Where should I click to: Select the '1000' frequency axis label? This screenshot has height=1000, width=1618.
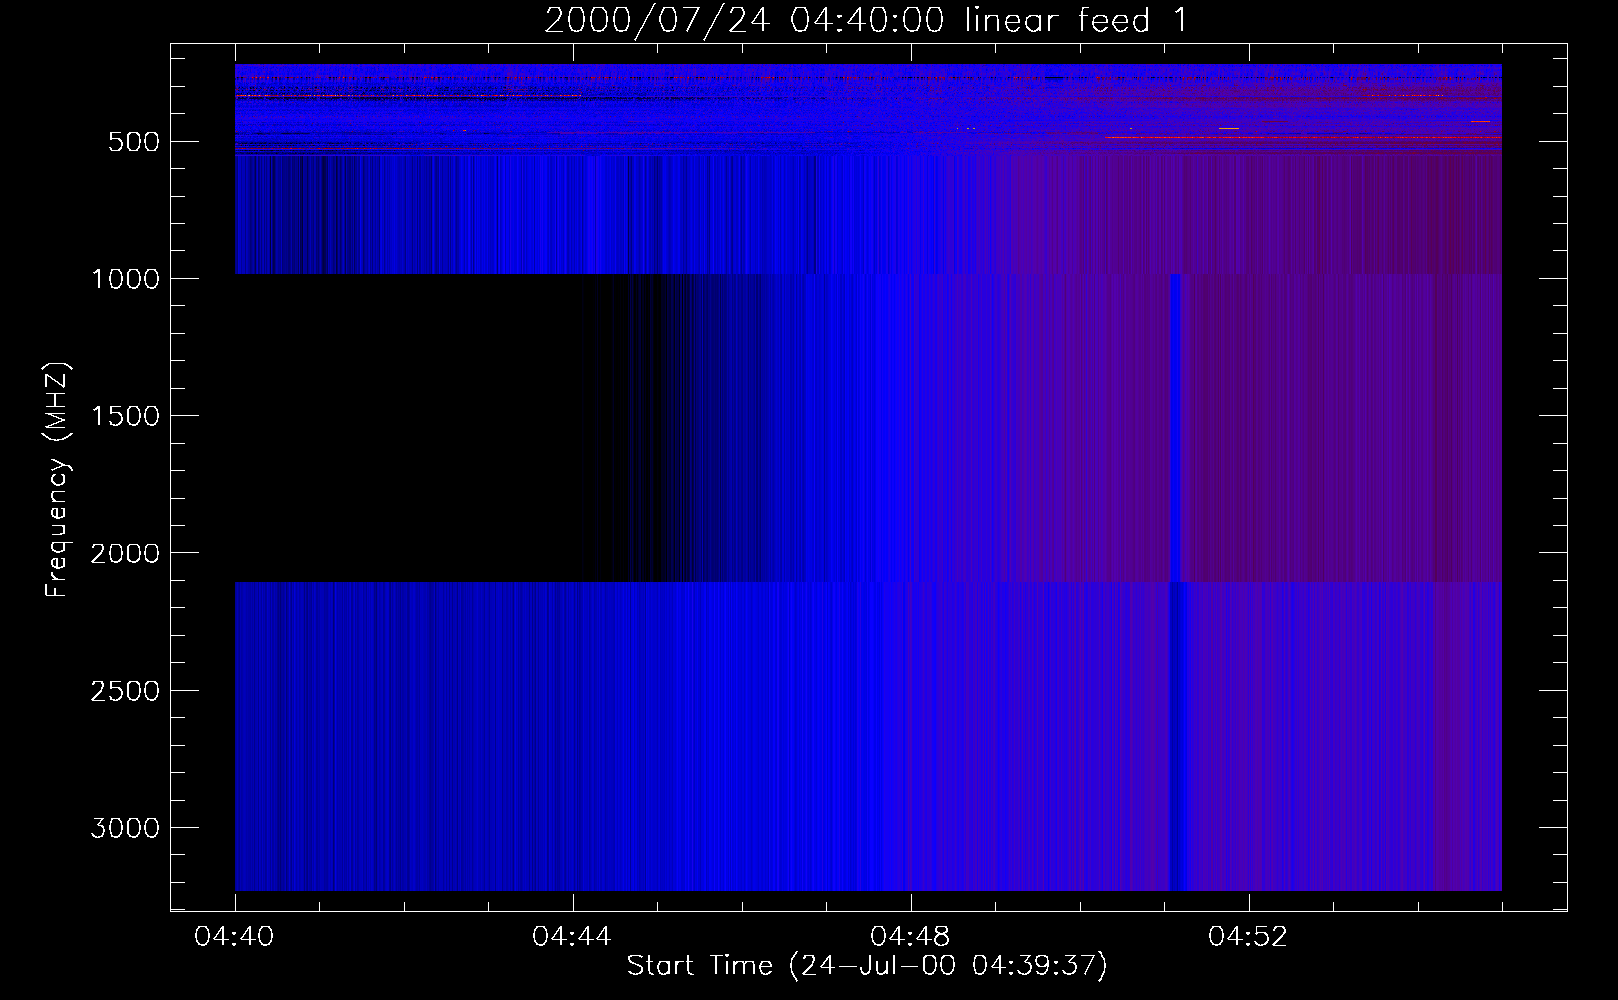[x=125, y=279]
